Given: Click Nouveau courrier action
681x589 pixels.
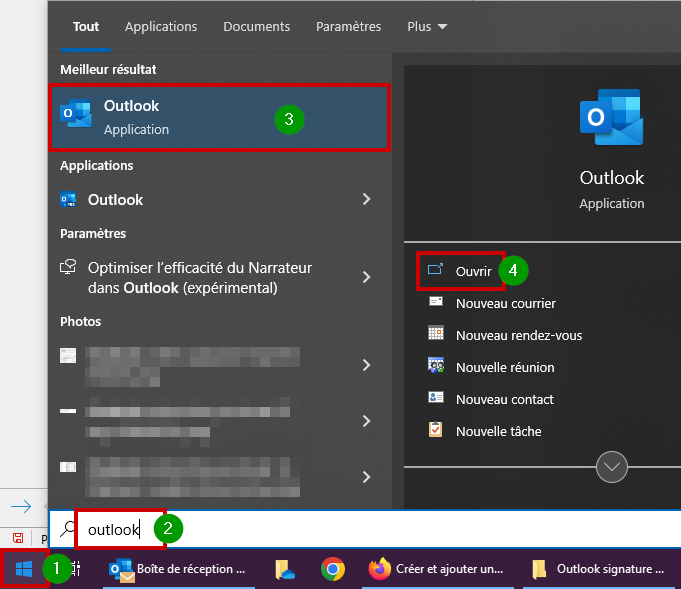Looking at the screenshot, I should point(506,303).
